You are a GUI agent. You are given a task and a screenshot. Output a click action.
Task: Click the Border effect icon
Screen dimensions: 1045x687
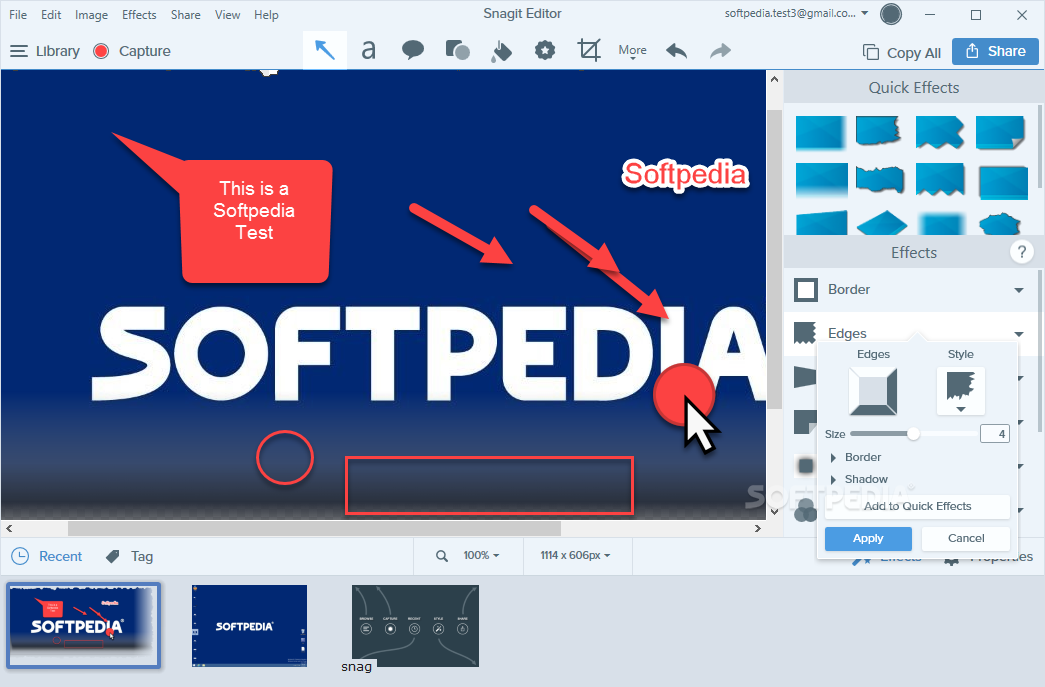tap(806, 290)
